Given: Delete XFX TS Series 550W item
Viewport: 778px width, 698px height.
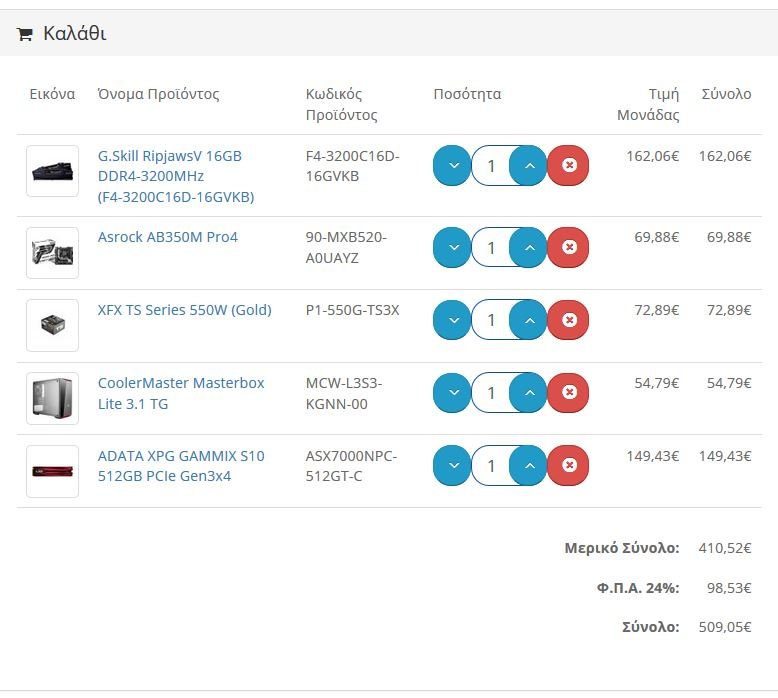Looking at the screenshot, I should point(569,320).
